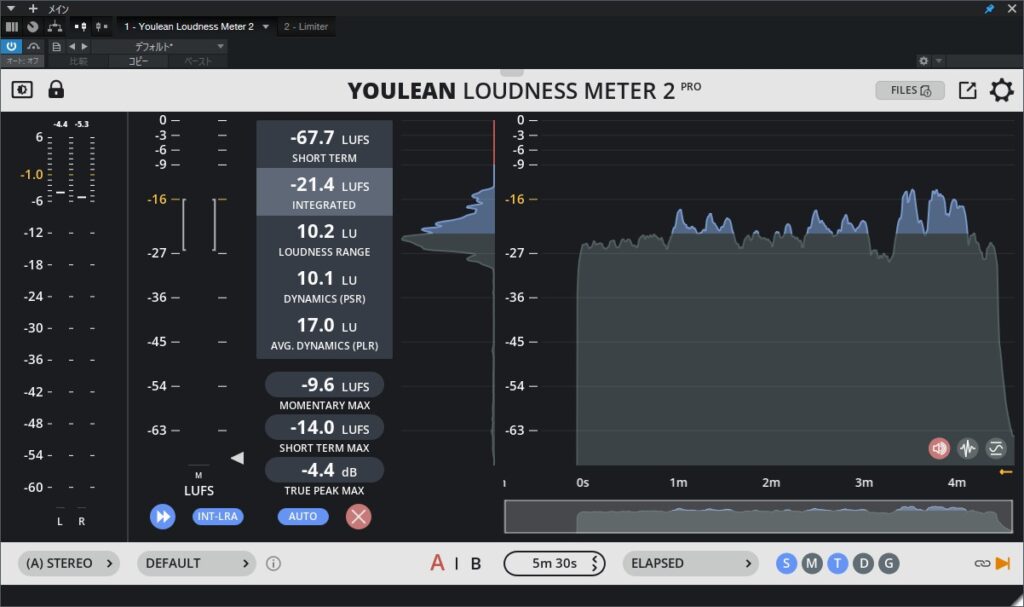Click the left sidechain fader icon
This screenshot has width=1024, height=607.
[x=80, y=27]
